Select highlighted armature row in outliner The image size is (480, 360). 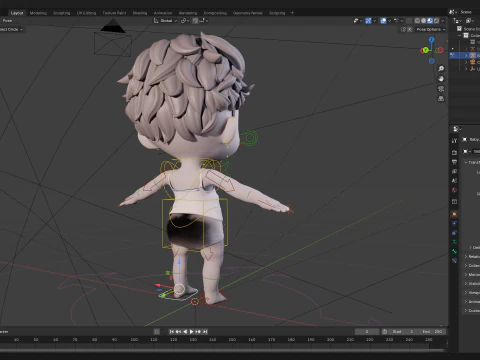click(465, 55)
